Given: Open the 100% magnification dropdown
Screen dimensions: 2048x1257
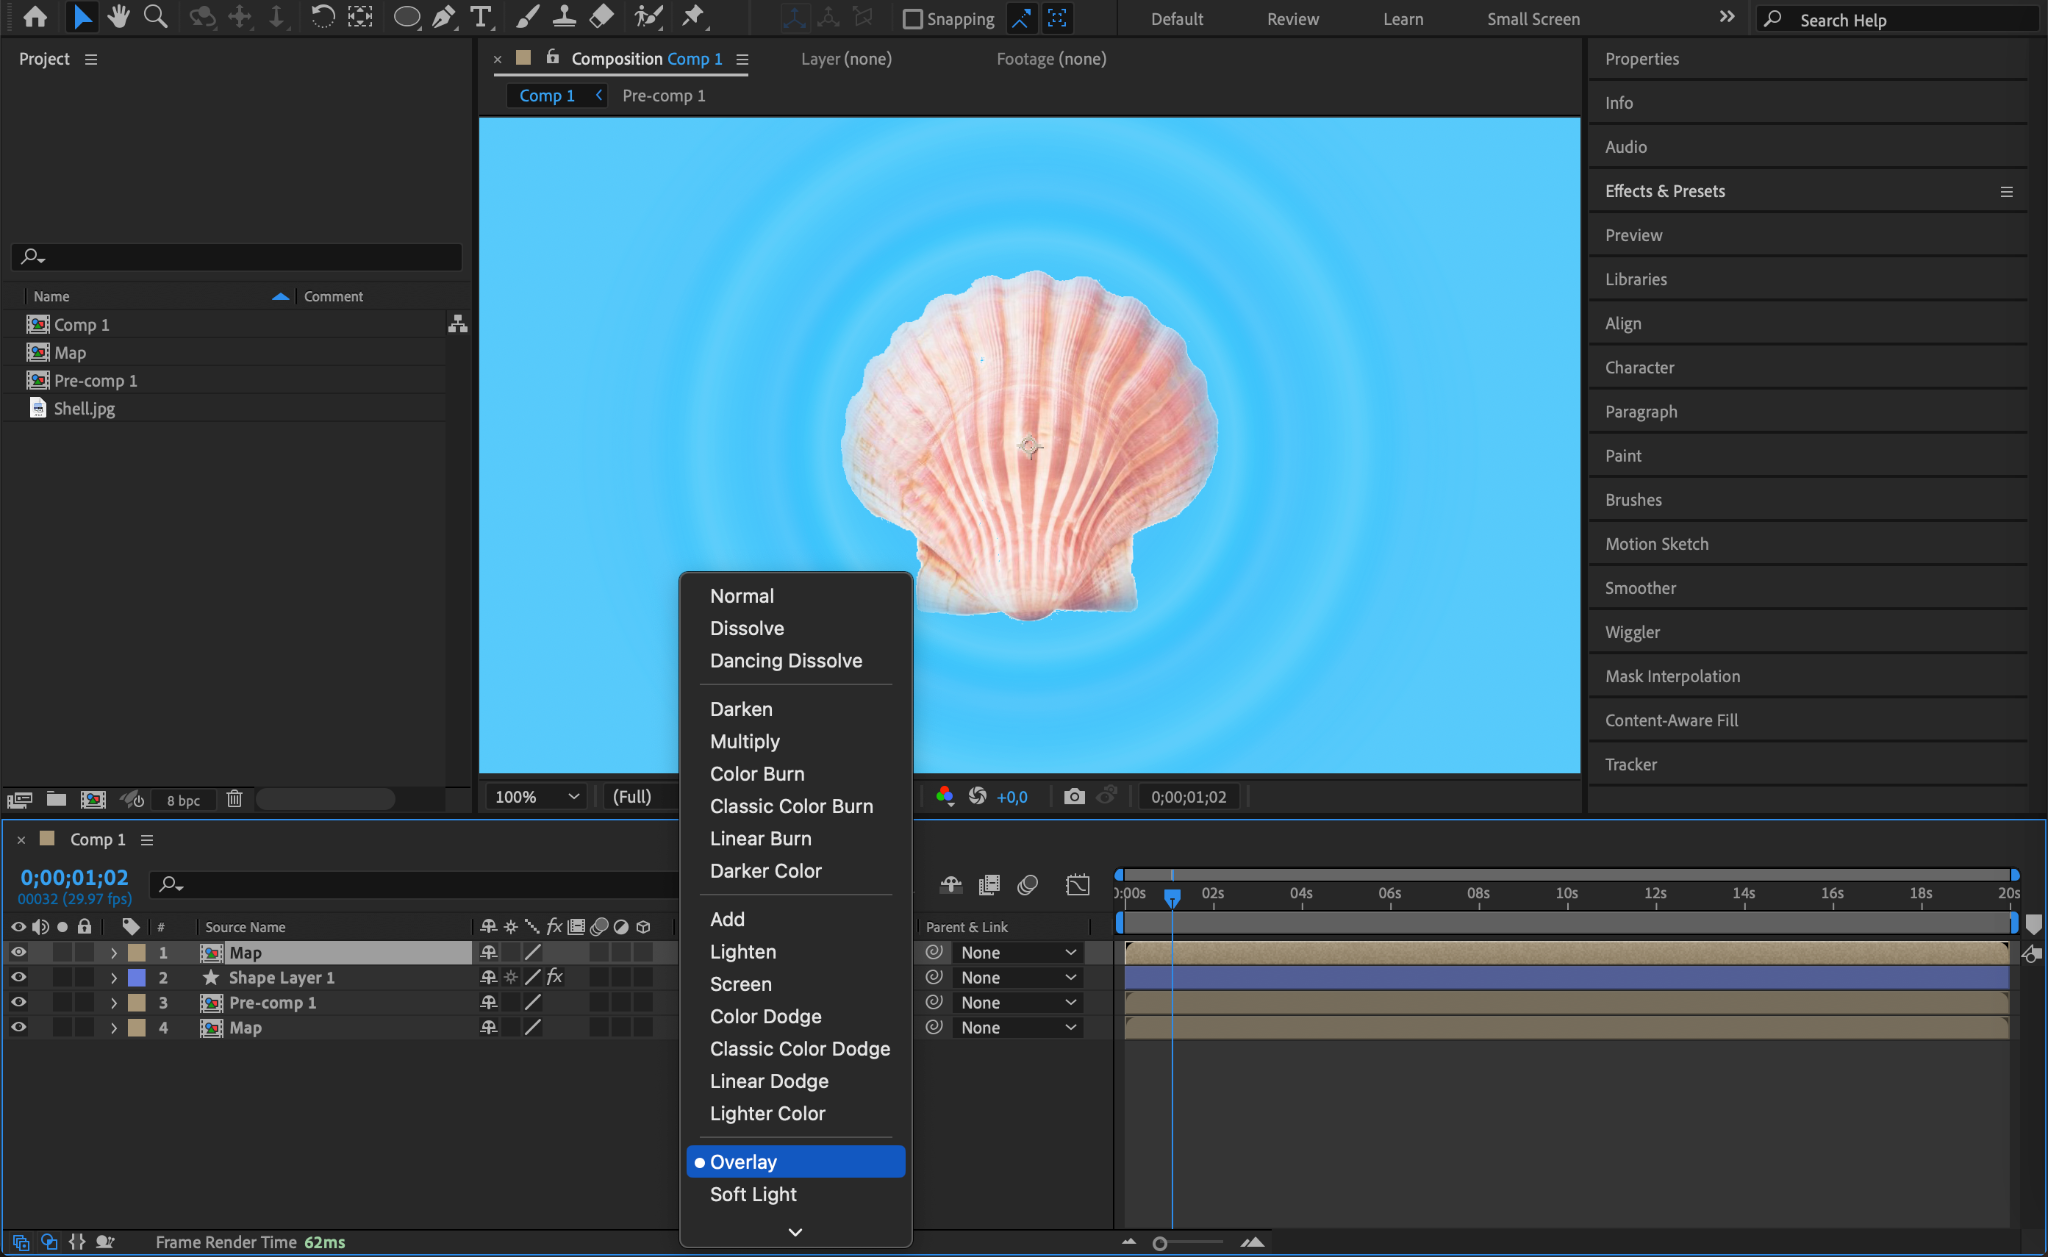Looking at the screenshot, I should click(x=537, y=796).
